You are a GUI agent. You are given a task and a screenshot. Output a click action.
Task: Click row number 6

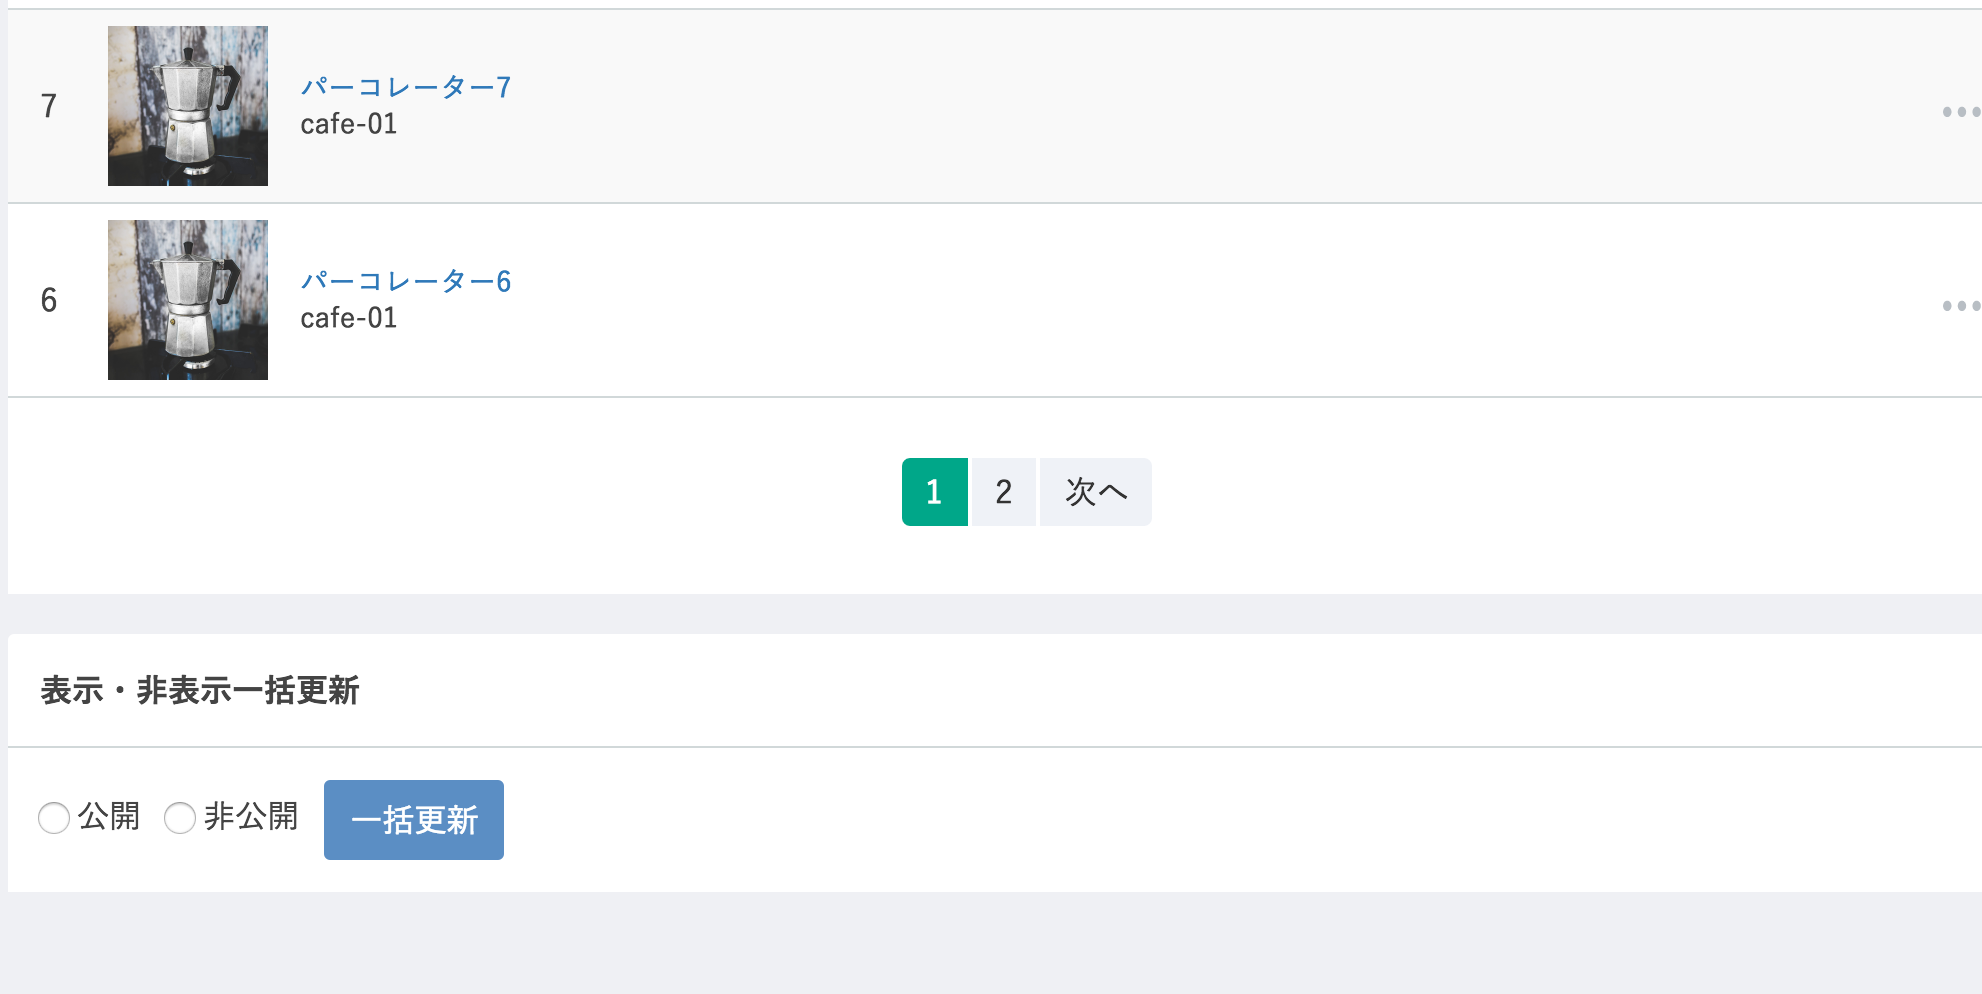coord(49,300)
